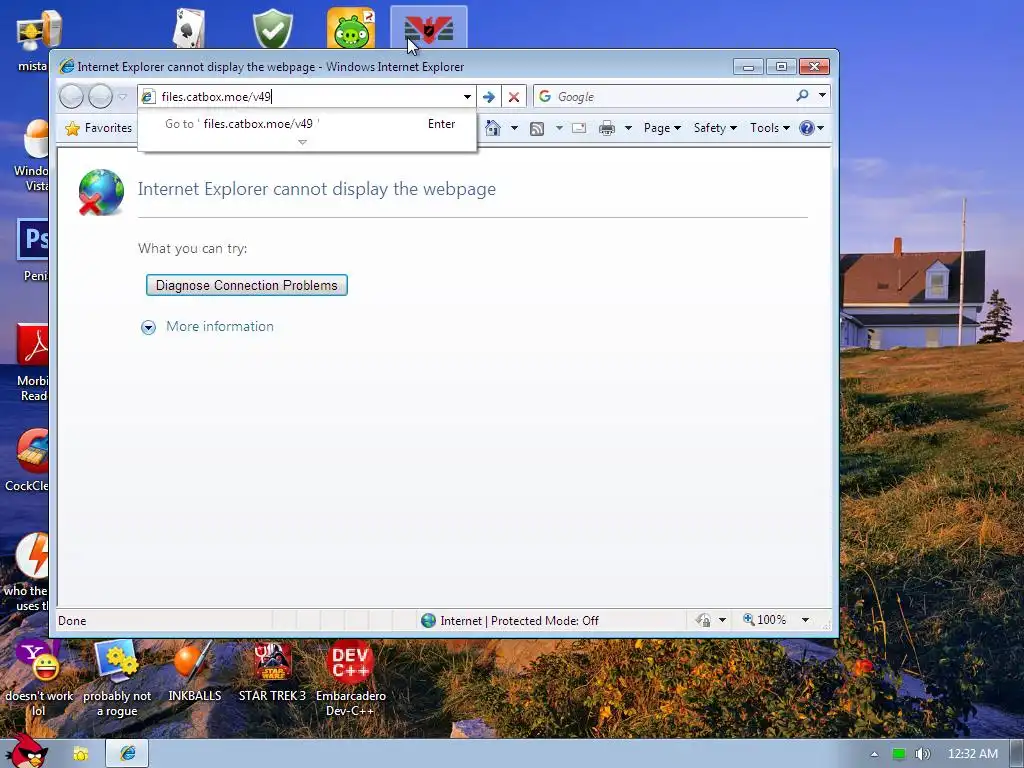Open the green shield desktop icon

click(272, 29)
